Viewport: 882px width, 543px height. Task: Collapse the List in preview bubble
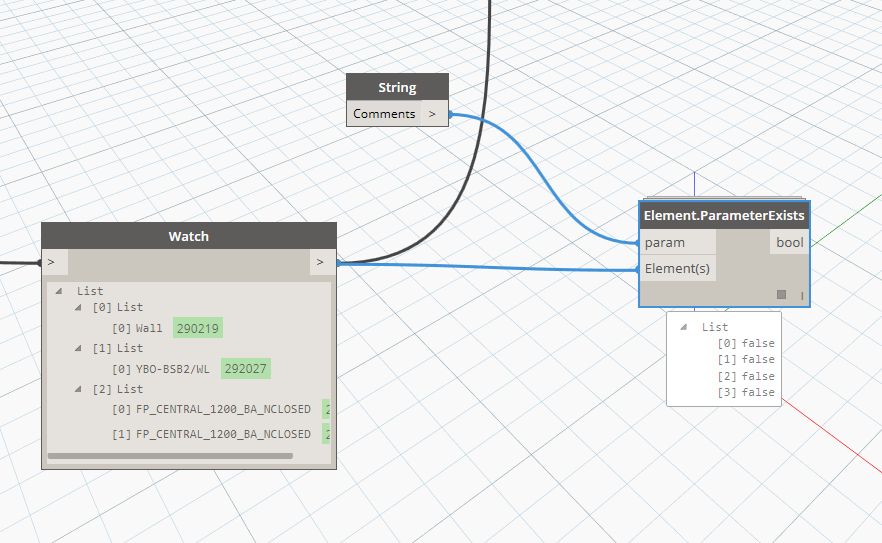coord(683,327)
